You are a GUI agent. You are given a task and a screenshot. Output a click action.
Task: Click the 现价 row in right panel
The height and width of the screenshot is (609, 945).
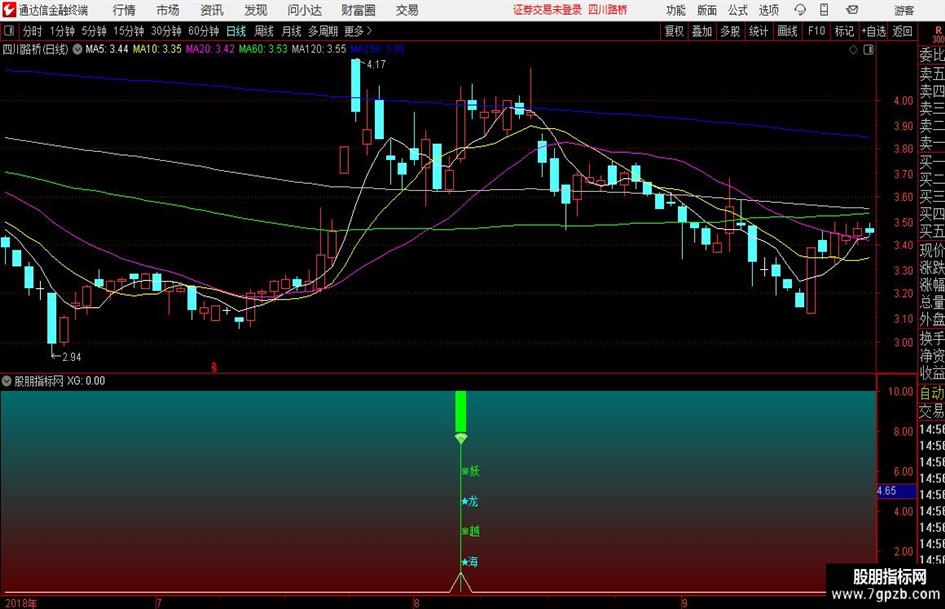tap(932, 250)
